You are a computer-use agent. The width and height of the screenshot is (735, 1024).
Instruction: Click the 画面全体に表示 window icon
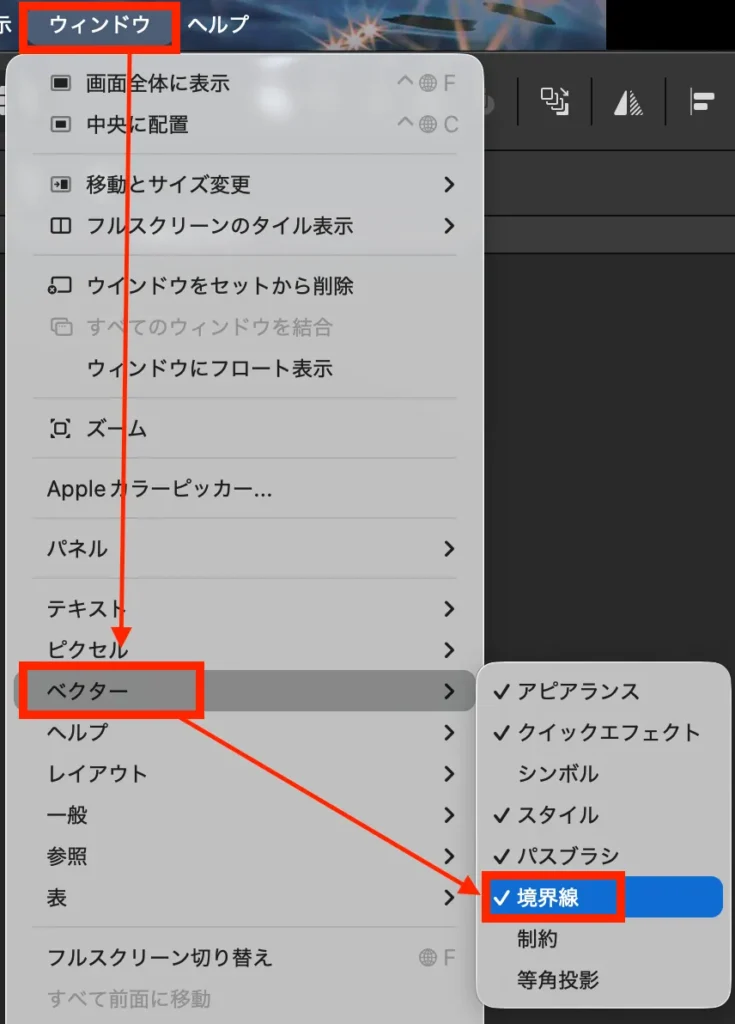61,83
